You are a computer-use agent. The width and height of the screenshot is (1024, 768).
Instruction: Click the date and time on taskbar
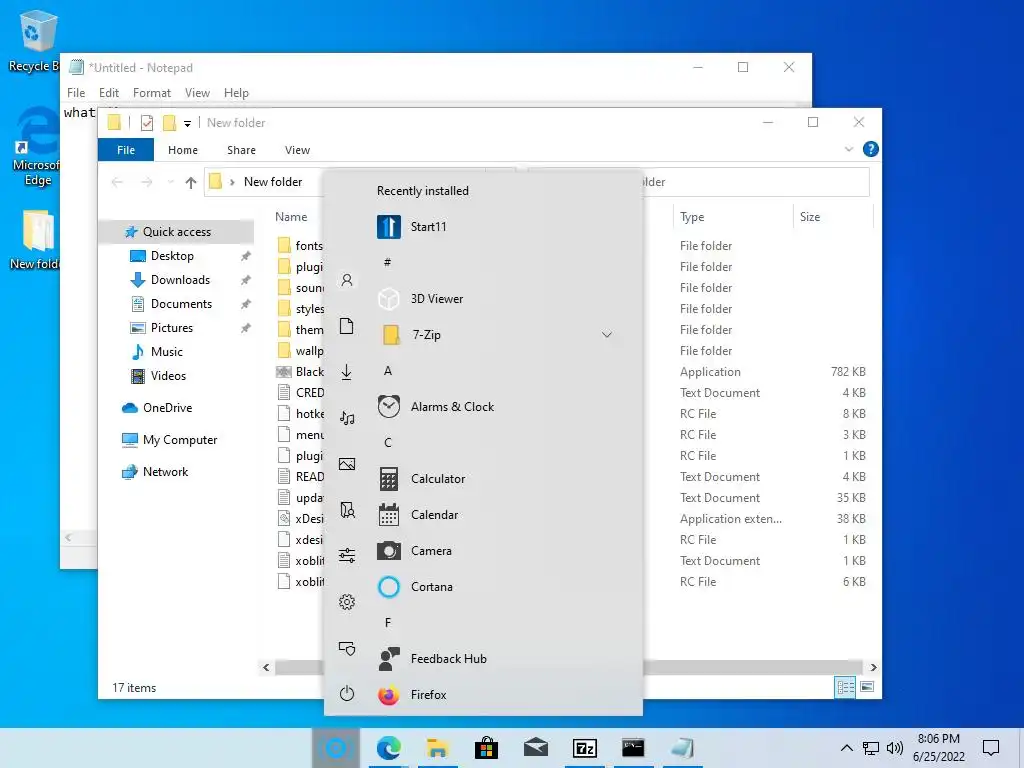click(x=938, y=748)
